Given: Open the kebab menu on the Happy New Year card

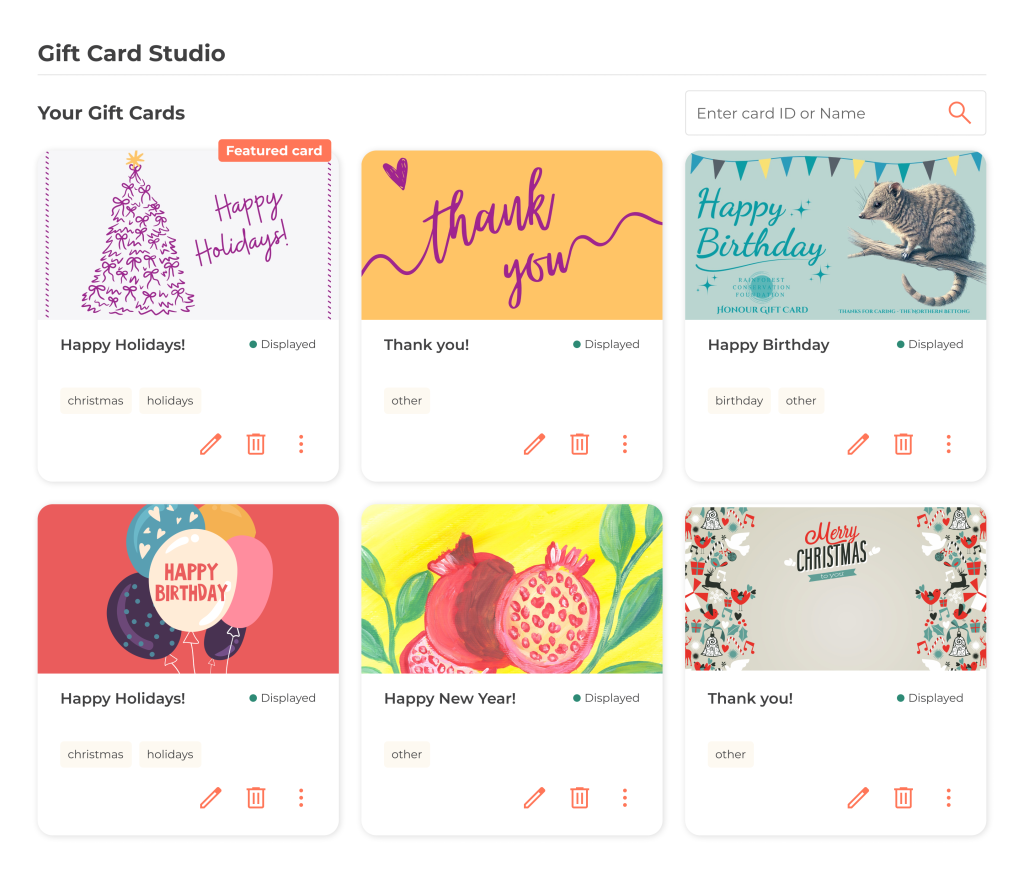Looking at the screenshot, I should coord(625,797).
